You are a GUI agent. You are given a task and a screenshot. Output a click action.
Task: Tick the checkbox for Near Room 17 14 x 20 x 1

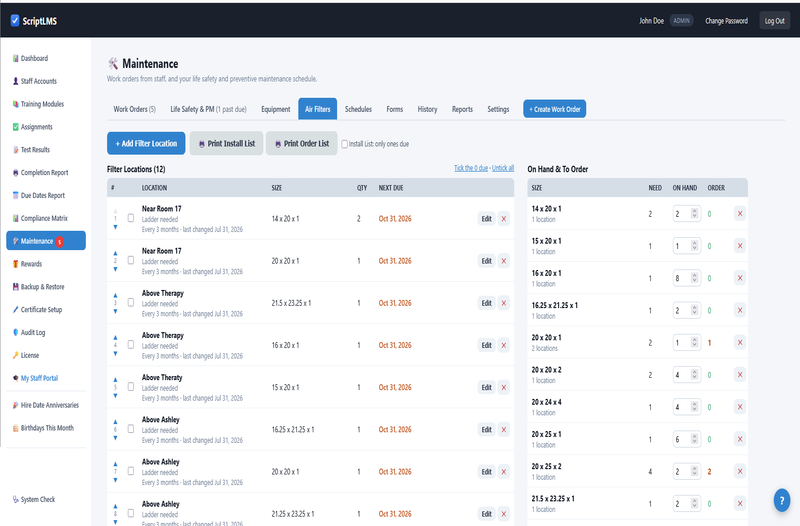pyautogui.click(x=131, y=218)
